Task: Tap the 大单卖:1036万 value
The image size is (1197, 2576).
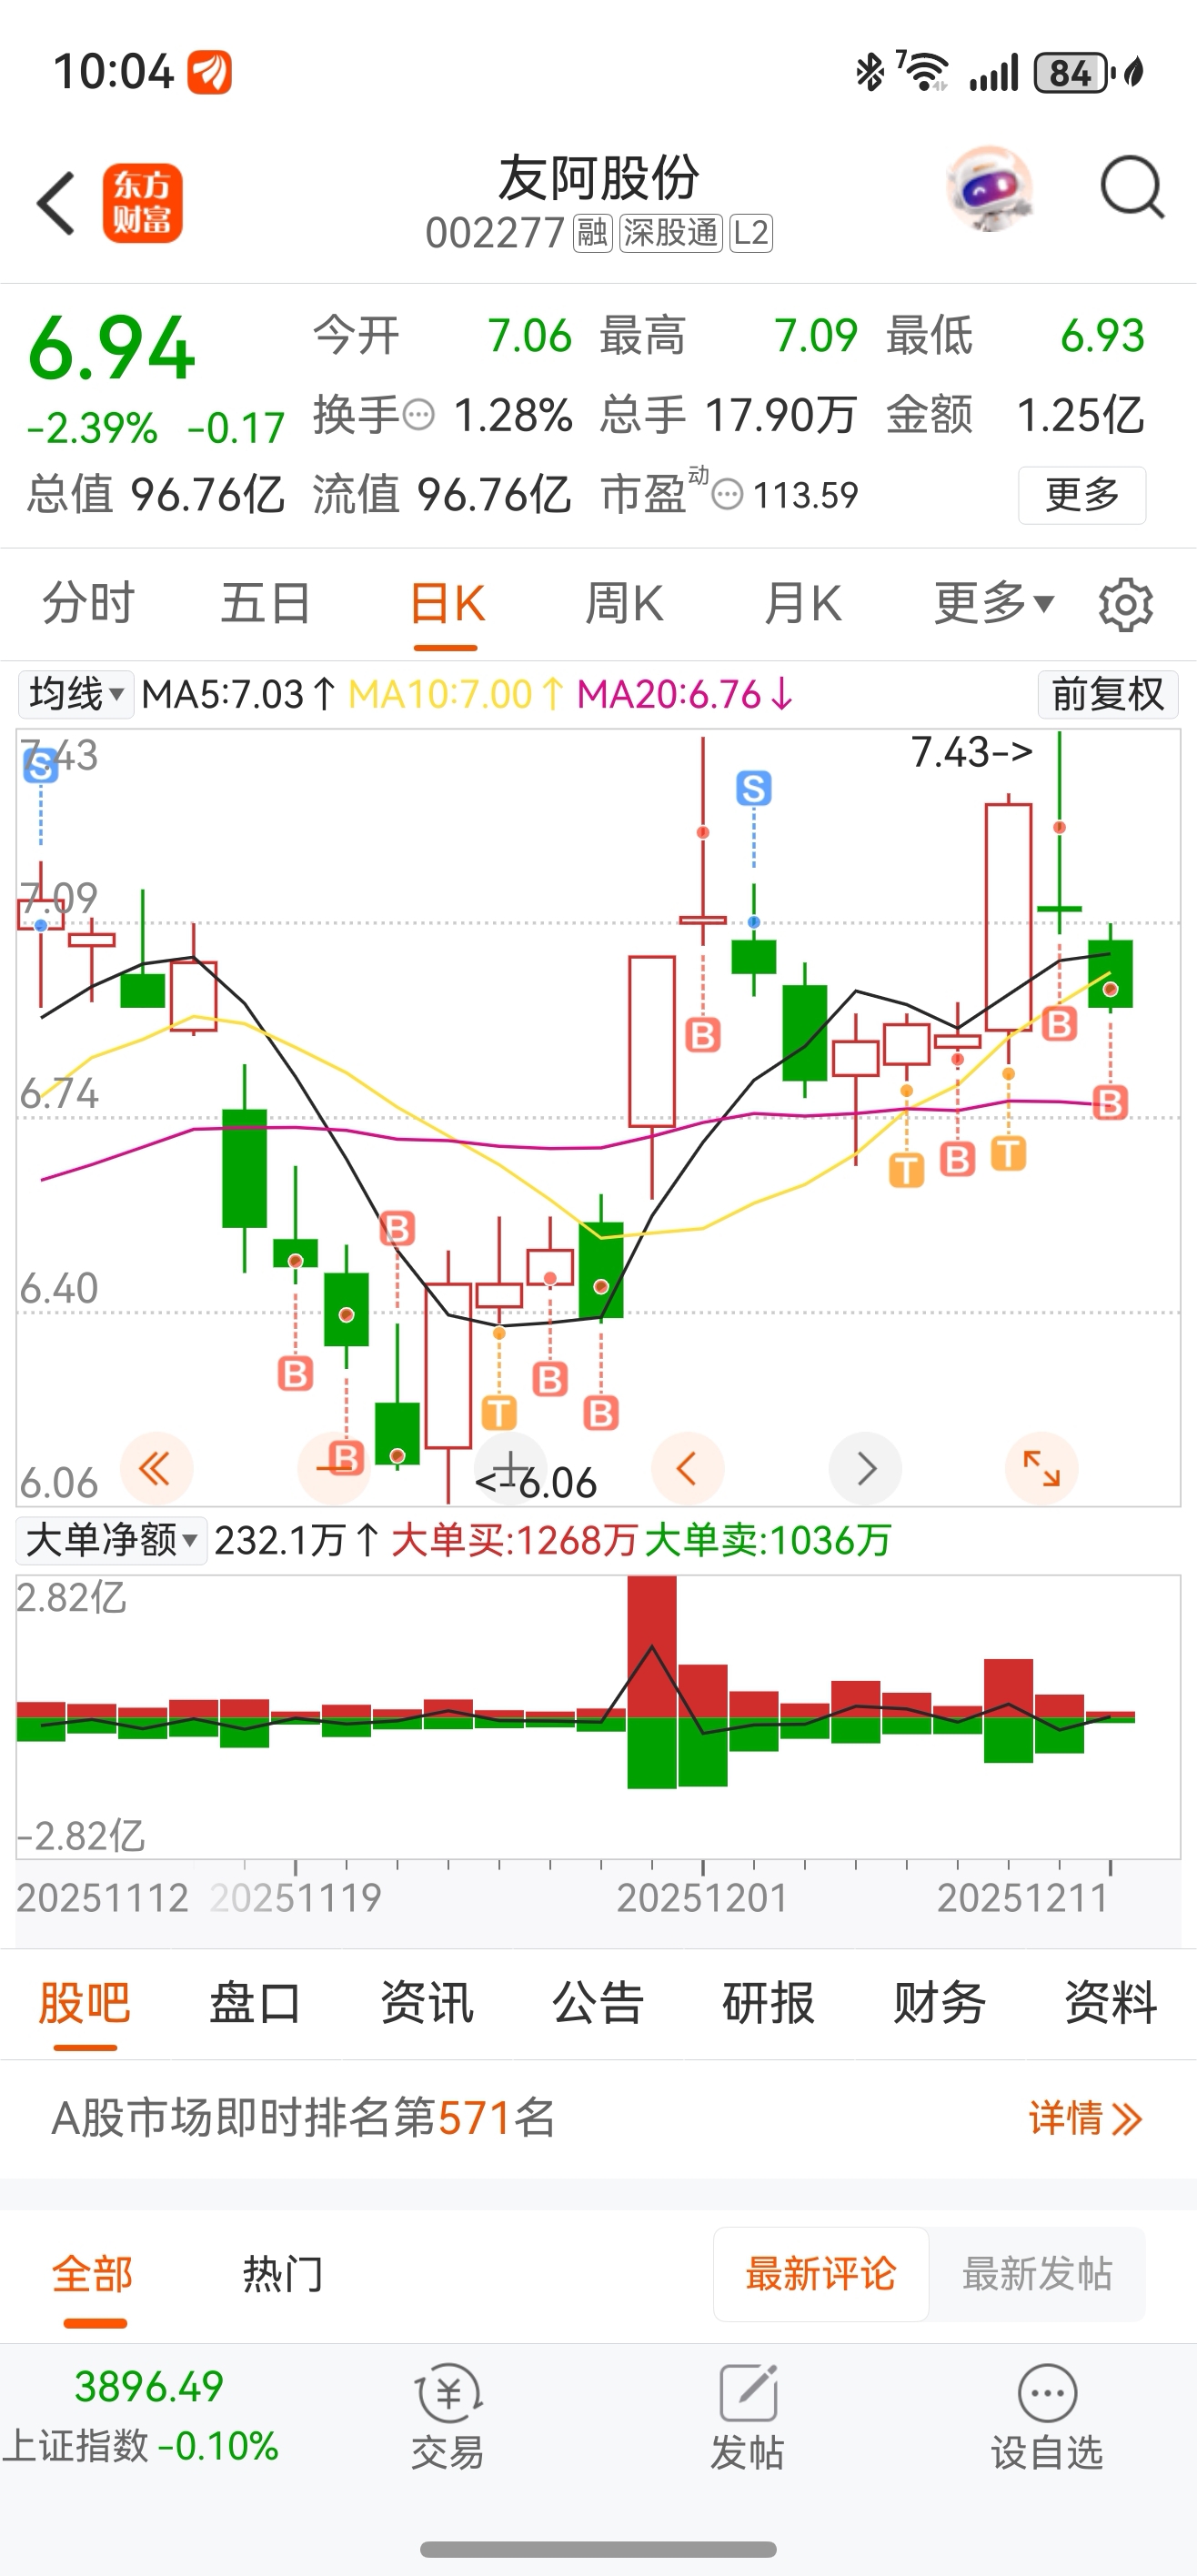Action: pyautogui.click(x=768, y=1540)
